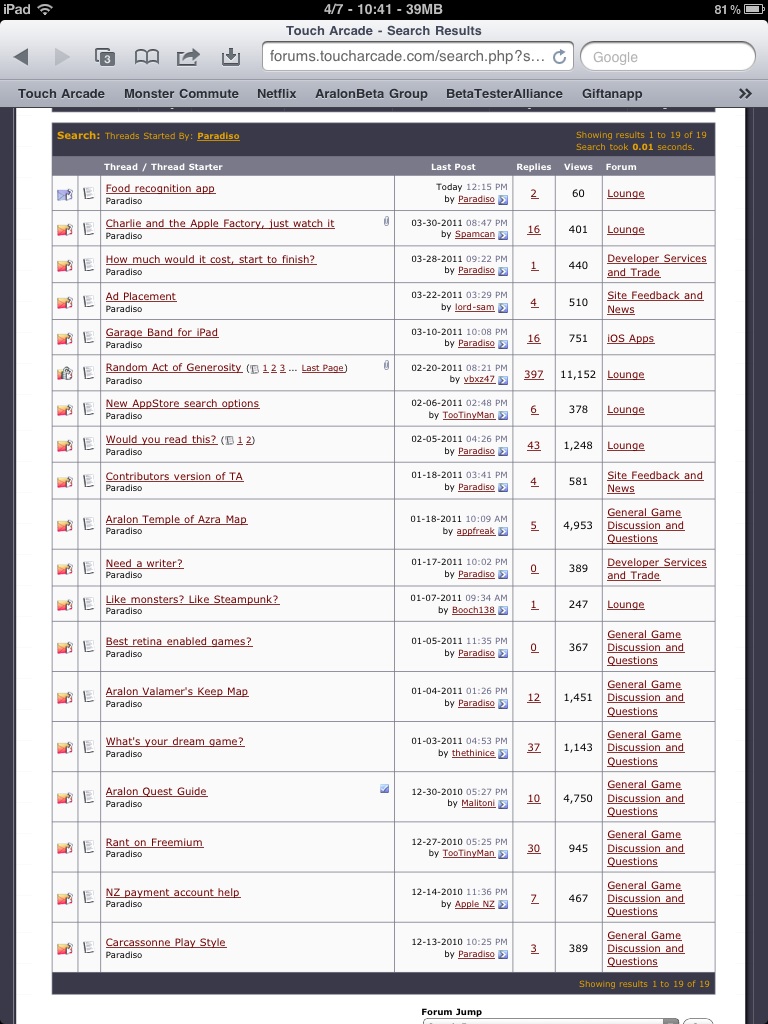
Task: Click attachment paperclip on Random Act of Generosity
Action: 386,365
